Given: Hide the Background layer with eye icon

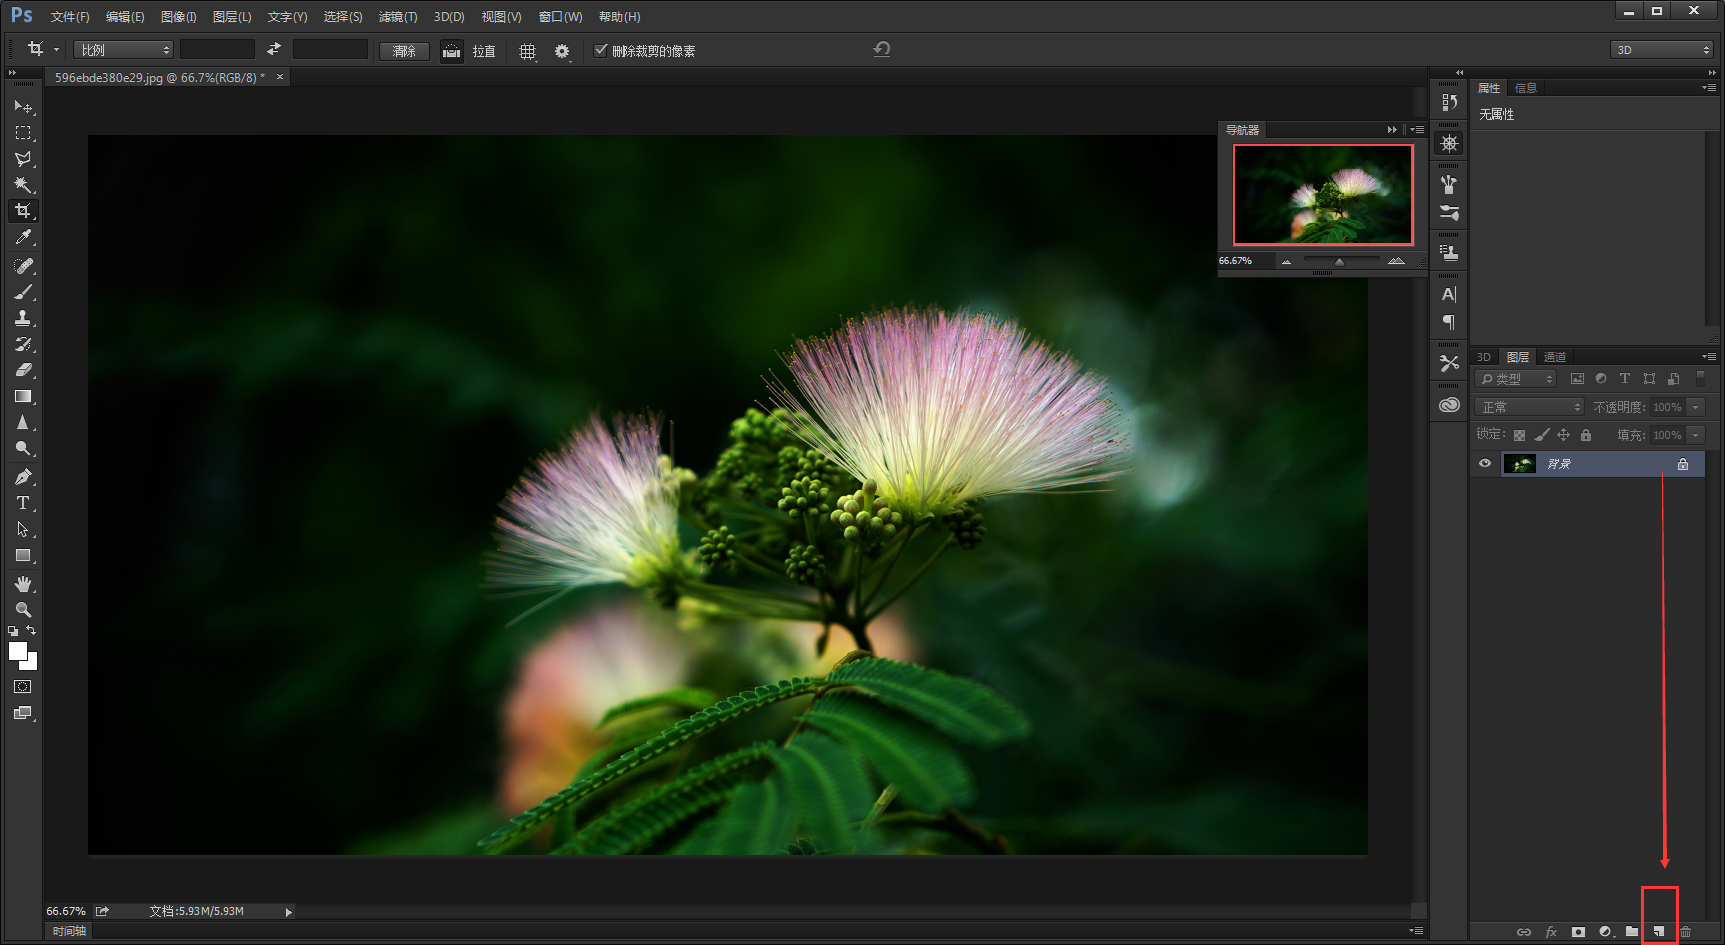Looking at the screenshot, I should point(1485,463).
